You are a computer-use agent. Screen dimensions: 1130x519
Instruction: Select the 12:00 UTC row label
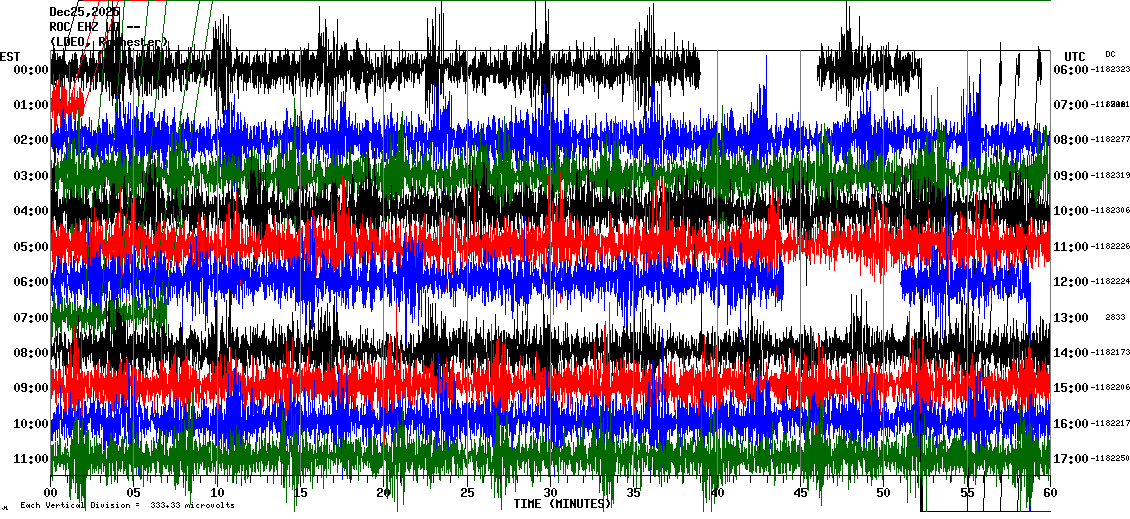click(x=1073, y=282)
